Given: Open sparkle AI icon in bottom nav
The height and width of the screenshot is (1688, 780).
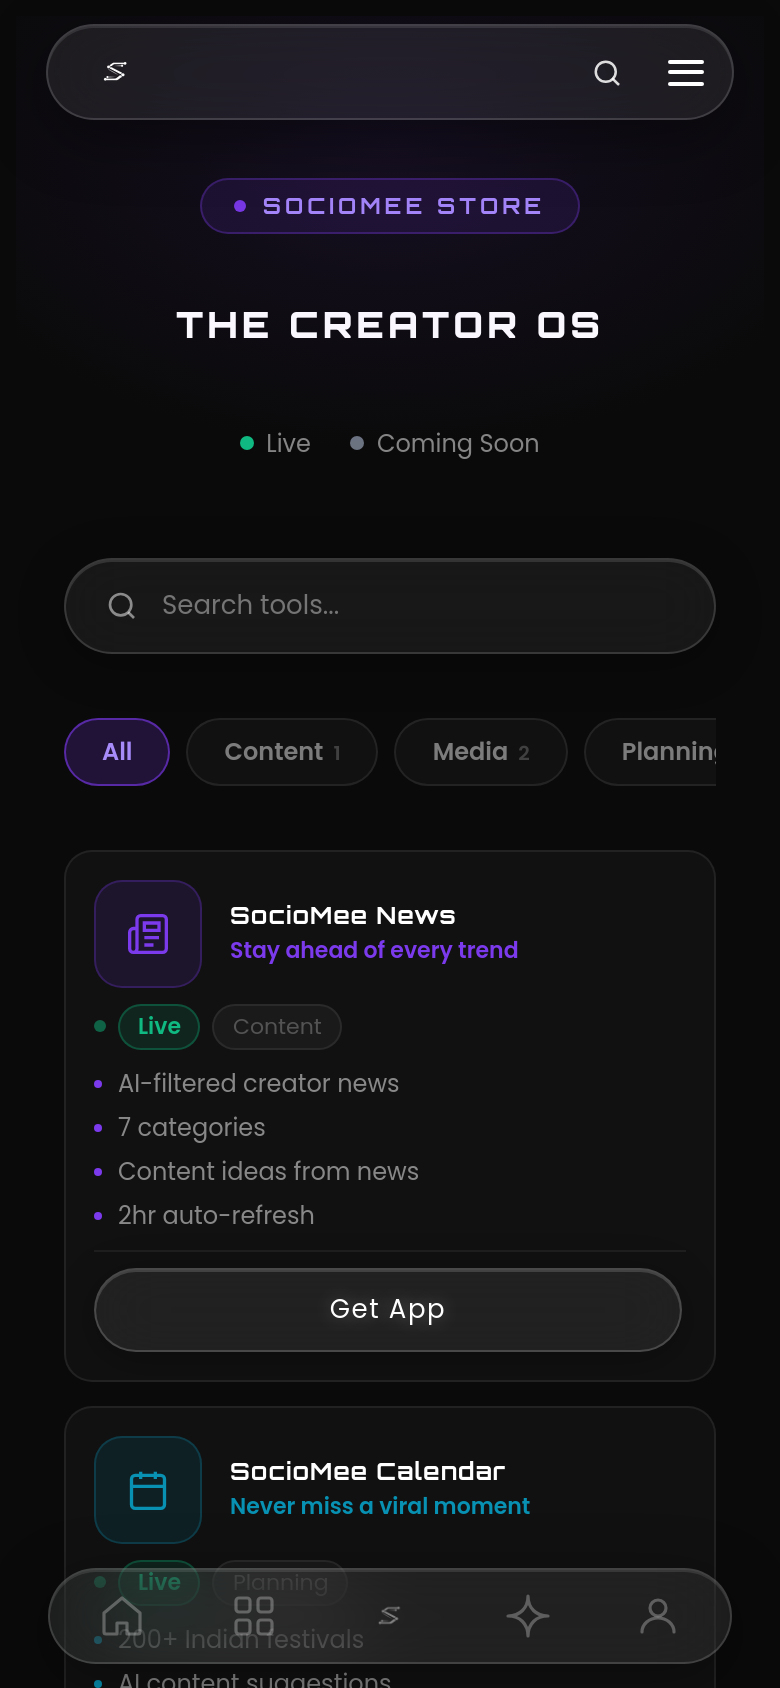Looking at the screenshot, I should tap(528, 1616).
